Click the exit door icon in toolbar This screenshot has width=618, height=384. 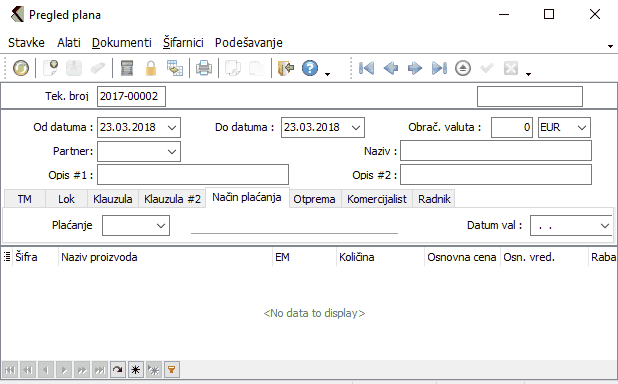286,68
